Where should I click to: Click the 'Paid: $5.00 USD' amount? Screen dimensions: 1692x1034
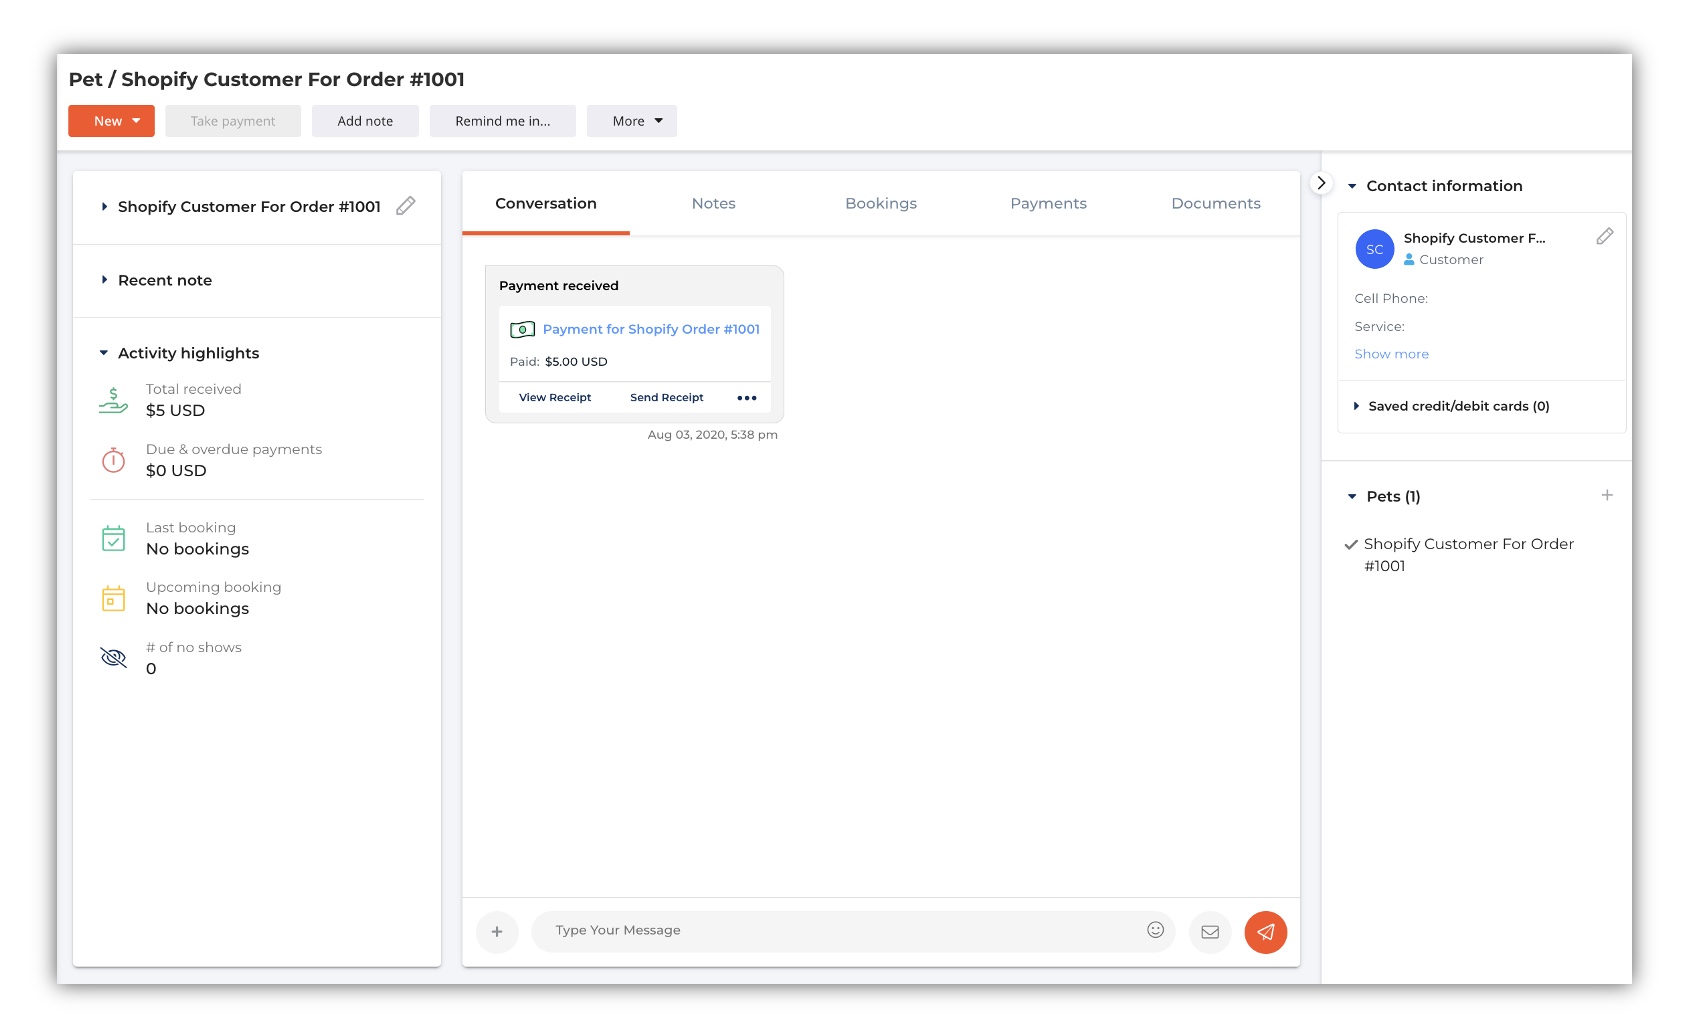click(x=559, y=362)
